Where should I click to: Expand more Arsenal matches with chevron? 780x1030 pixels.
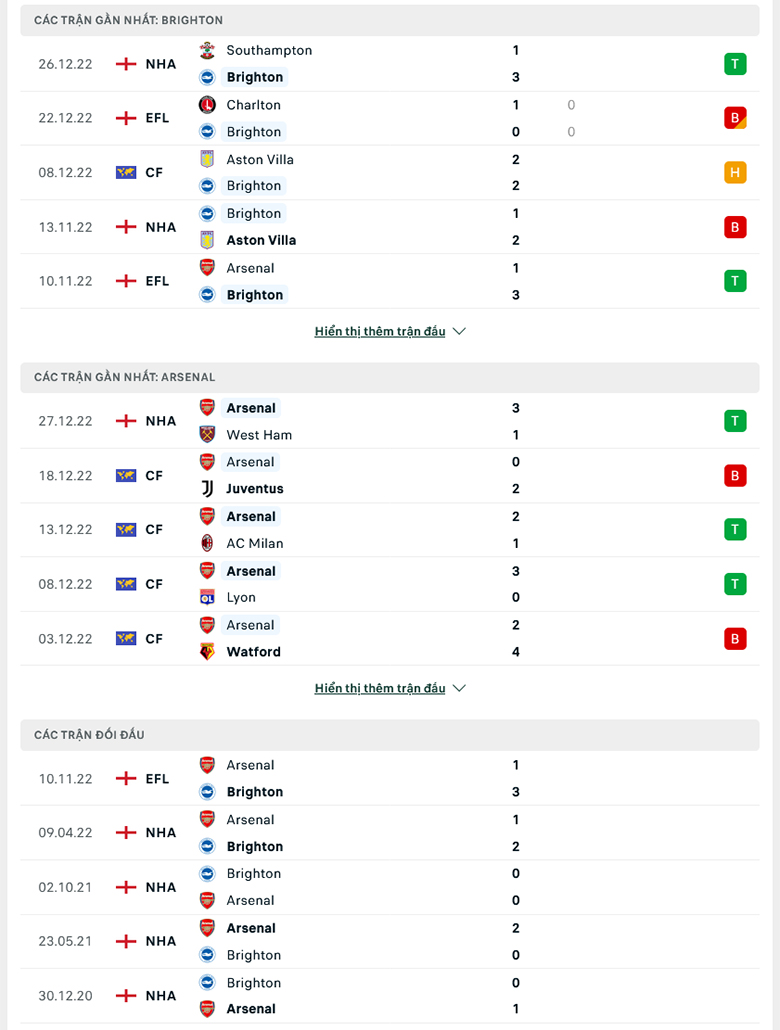click(459, 688)
